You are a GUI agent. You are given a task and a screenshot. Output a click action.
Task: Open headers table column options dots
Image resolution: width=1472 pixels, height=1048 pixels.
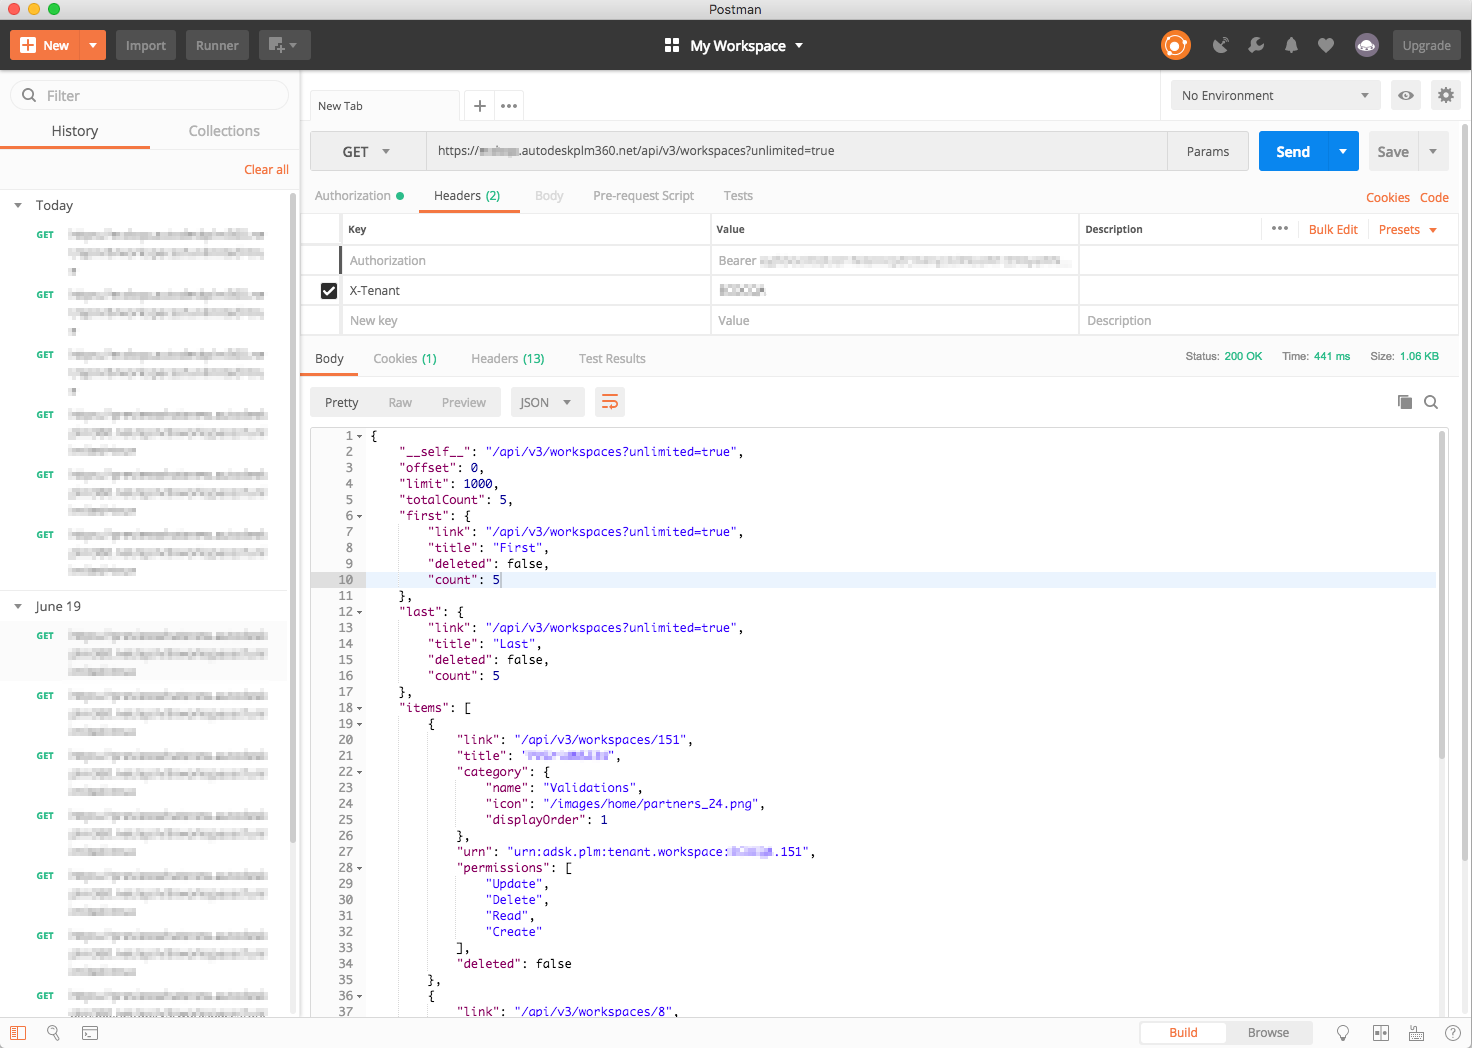(x=1280, y=229)
